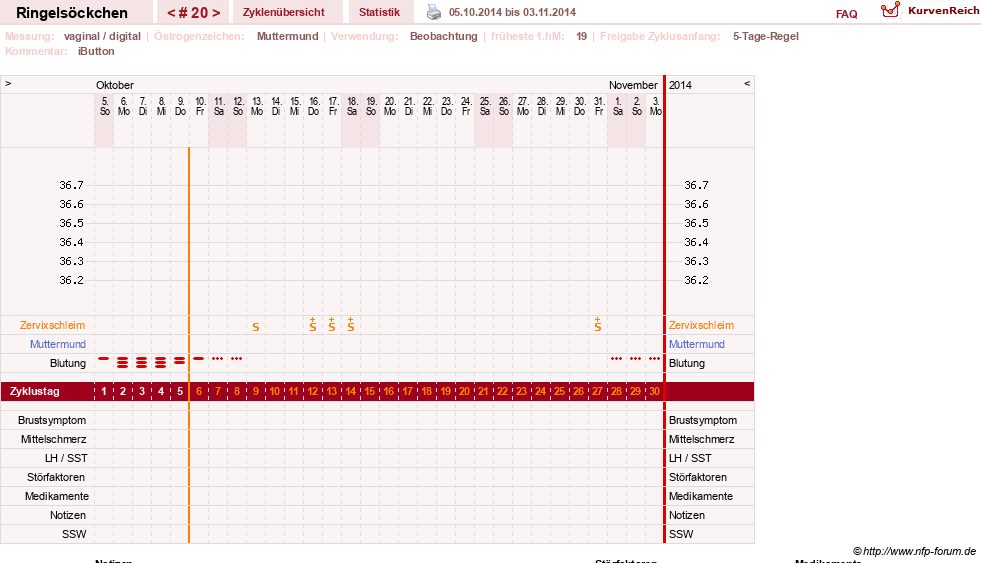
Task: Click spotting dots on cycle day 28
Action: 616,358
